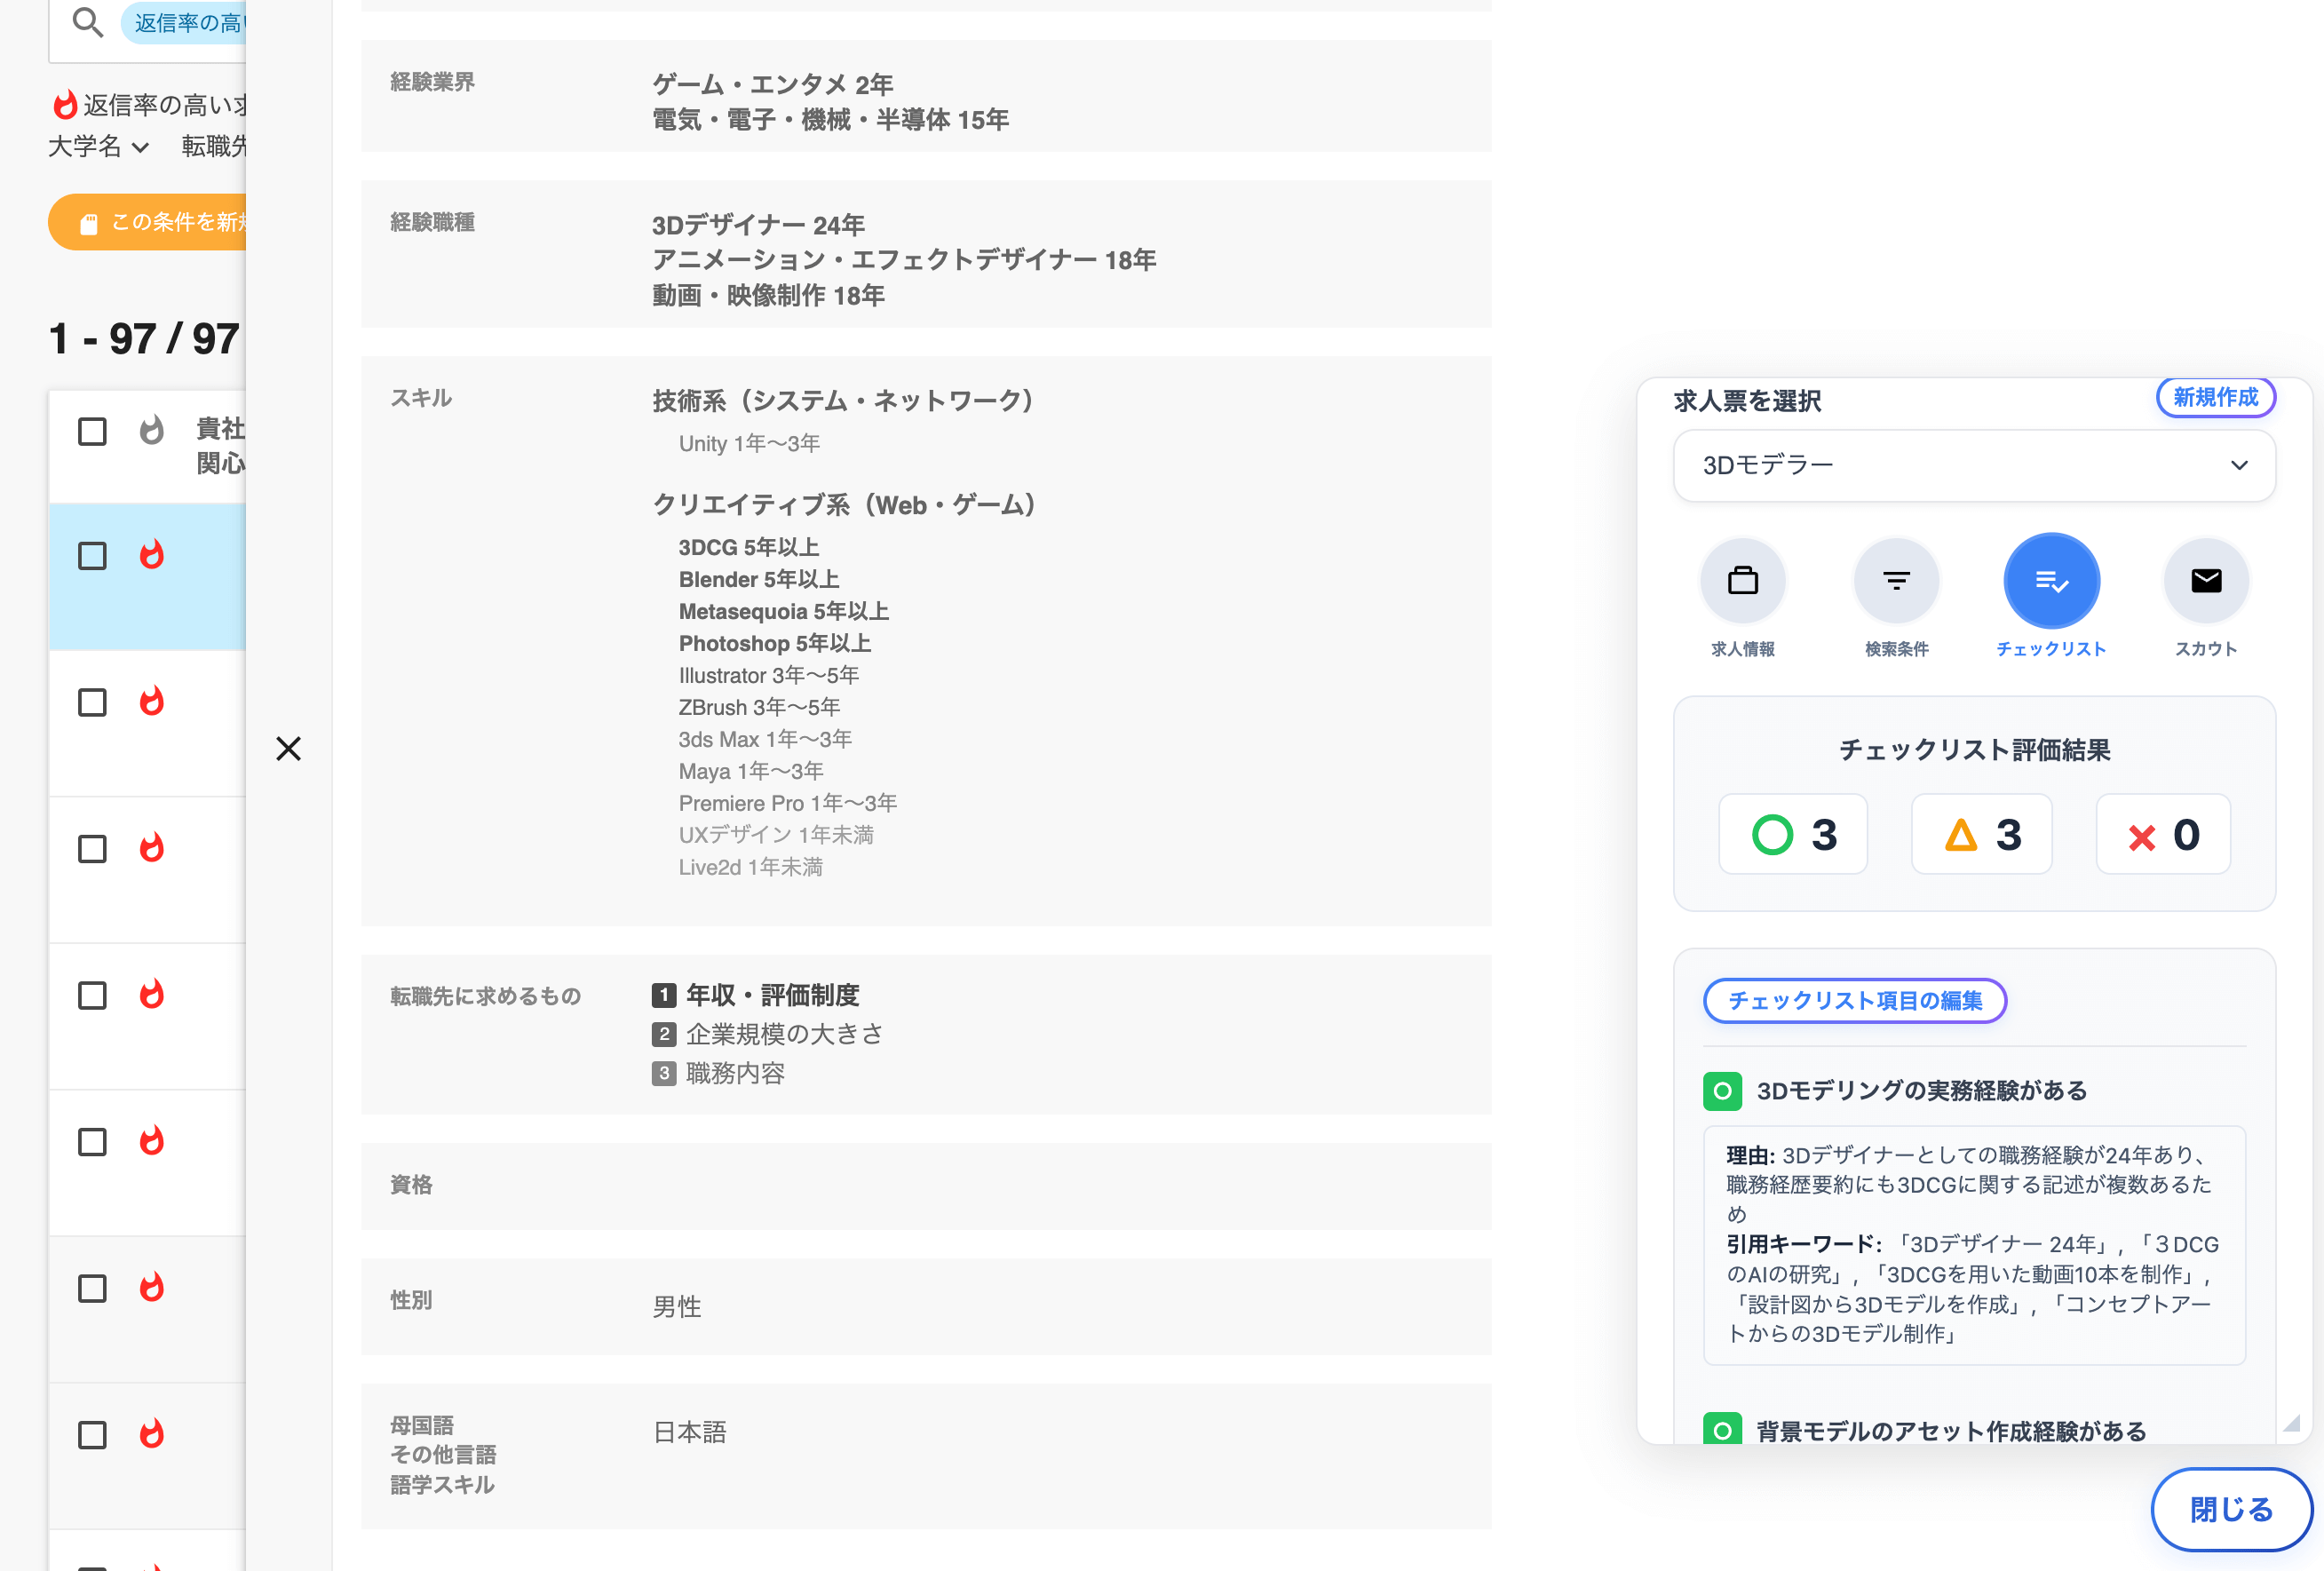Click the red cross count 0 result
The width and height of the screenshot is (2324, 1571).
[x=2163, y=834]
